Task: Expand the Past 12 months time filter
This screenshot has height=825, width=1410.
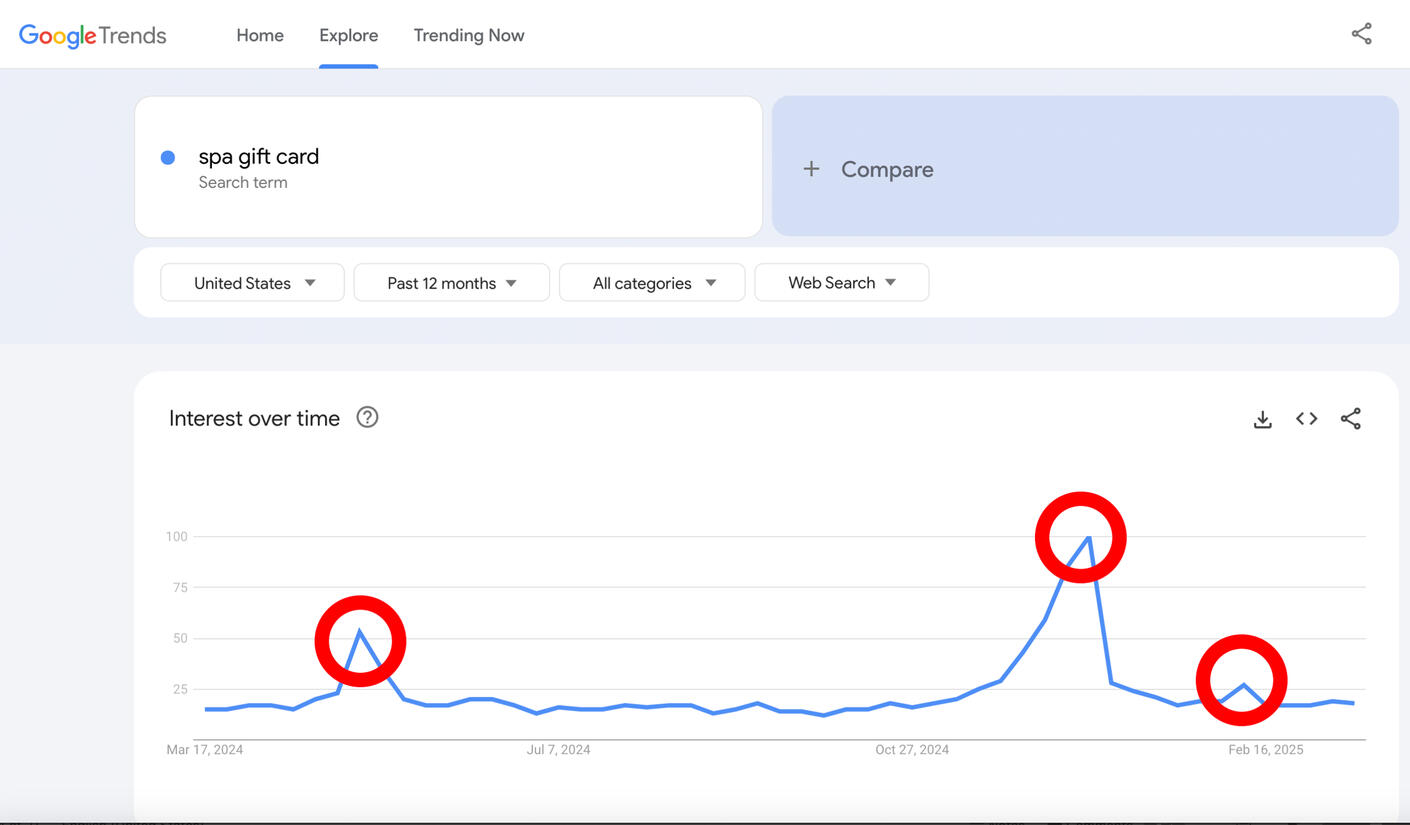Action: click(451, 283)
